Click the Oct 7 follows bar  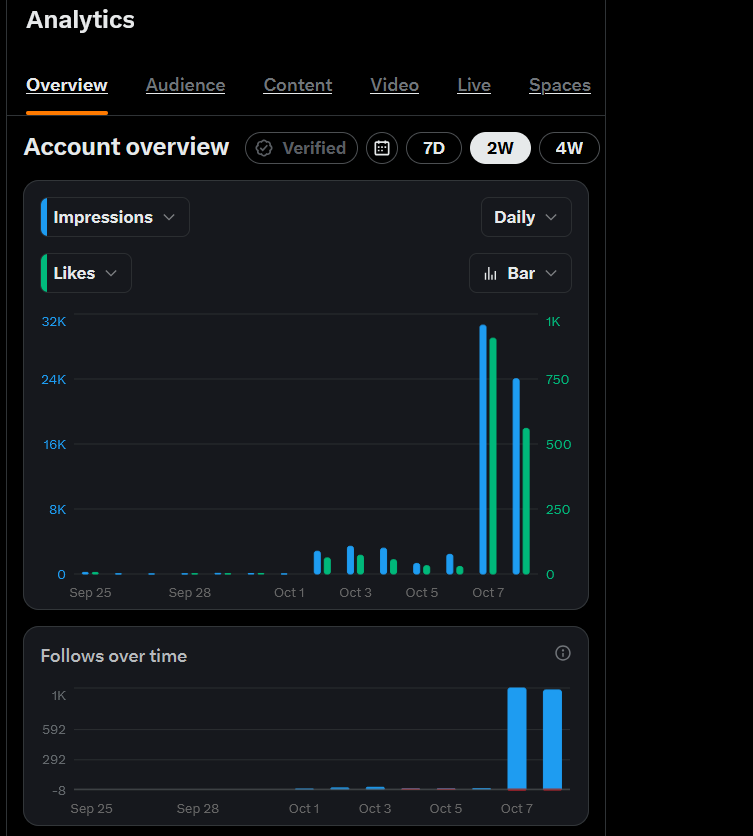[x=517, y=738]
